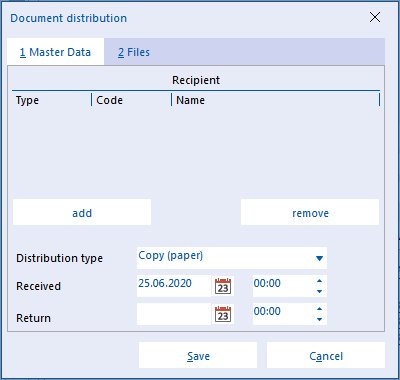Click the add recipient button
The image size is (400, 380).
(82, 212)
